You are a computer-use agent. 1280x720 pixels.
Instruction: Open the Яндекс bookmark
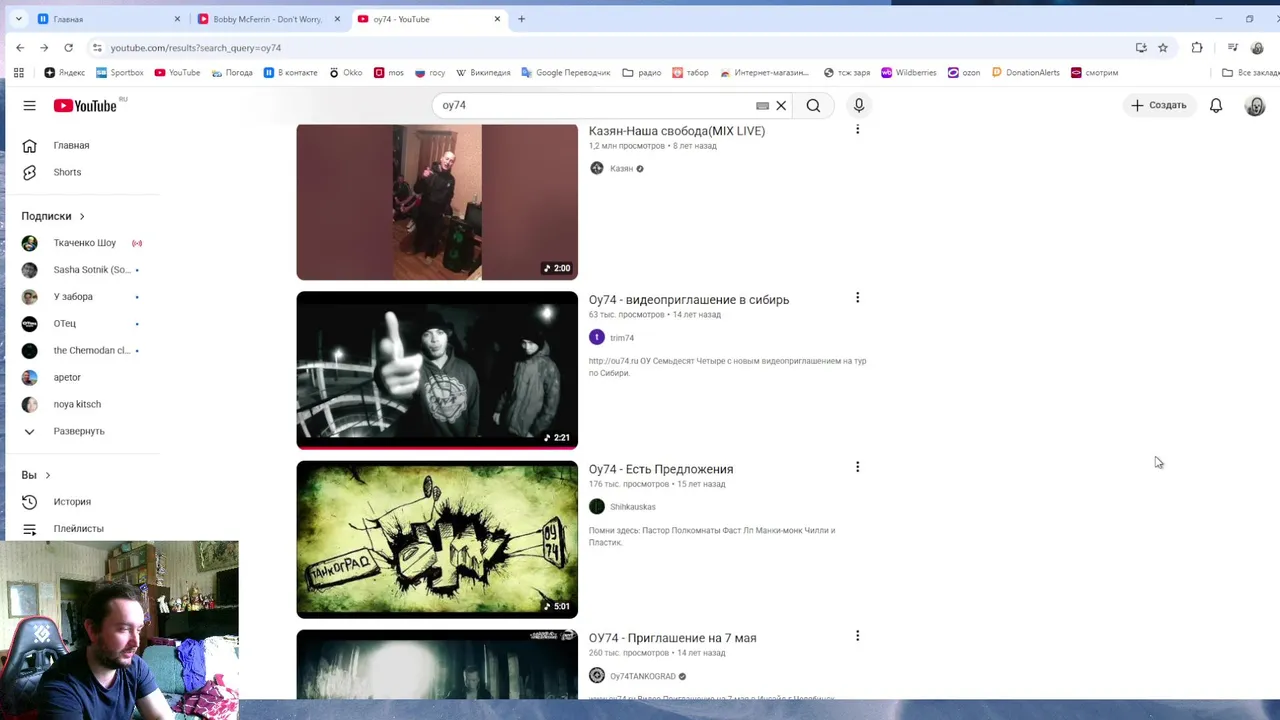pos(65,73)
